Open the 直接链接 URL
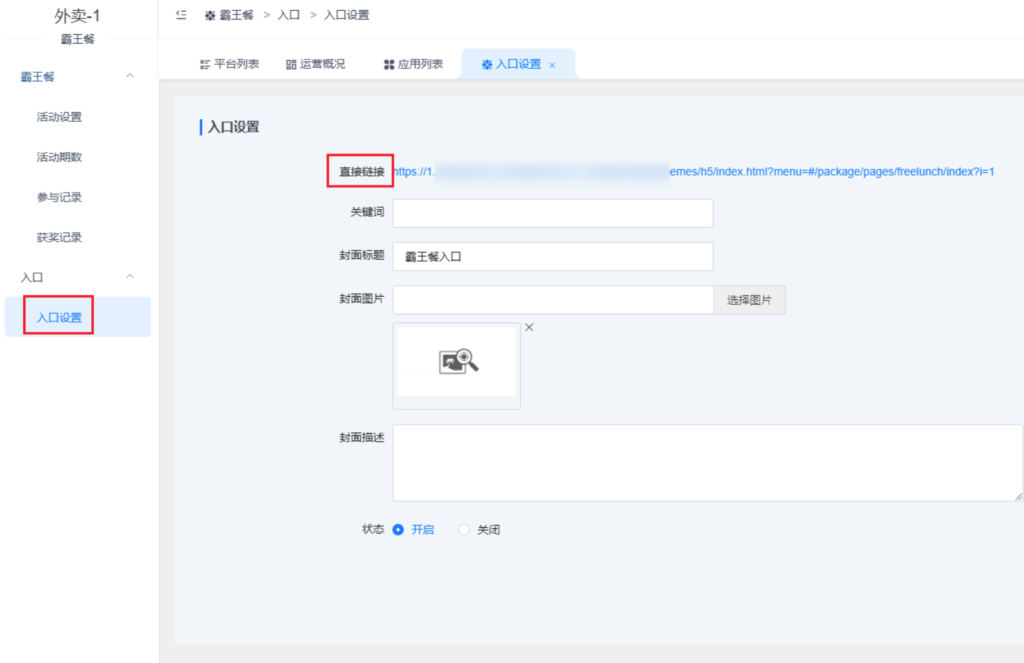Image resolution: width=1024 pixels, height=663 pixels. 700,171
